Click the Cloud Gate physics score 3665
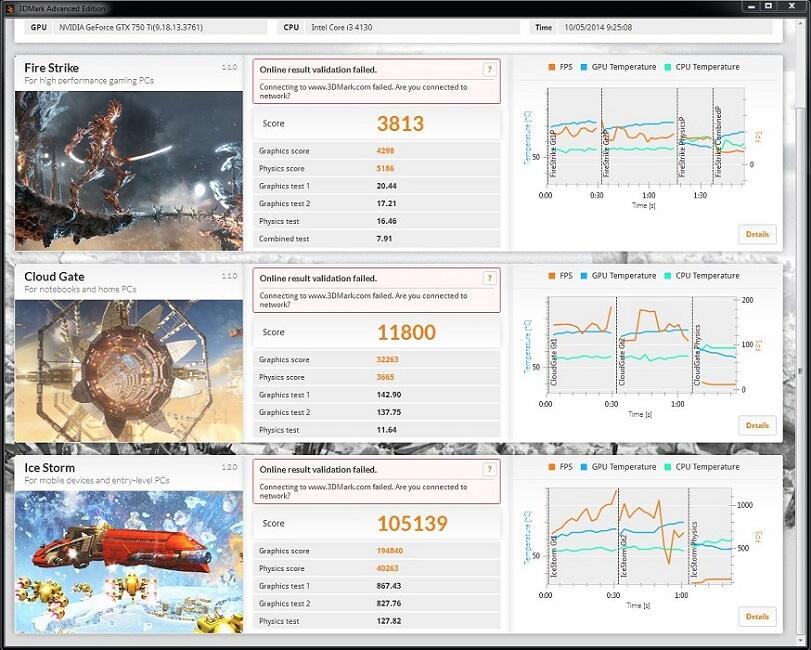811x650 pixels. point(385,377)
